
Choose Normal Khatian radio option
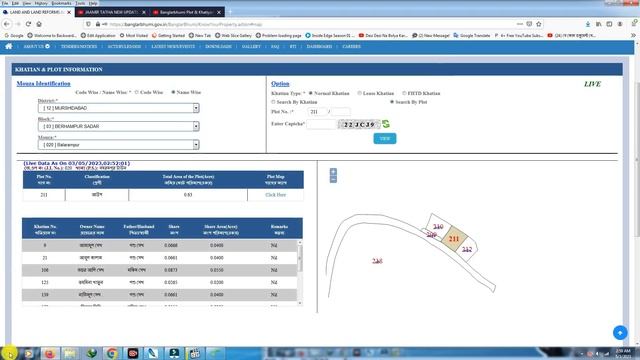[311, 93]
